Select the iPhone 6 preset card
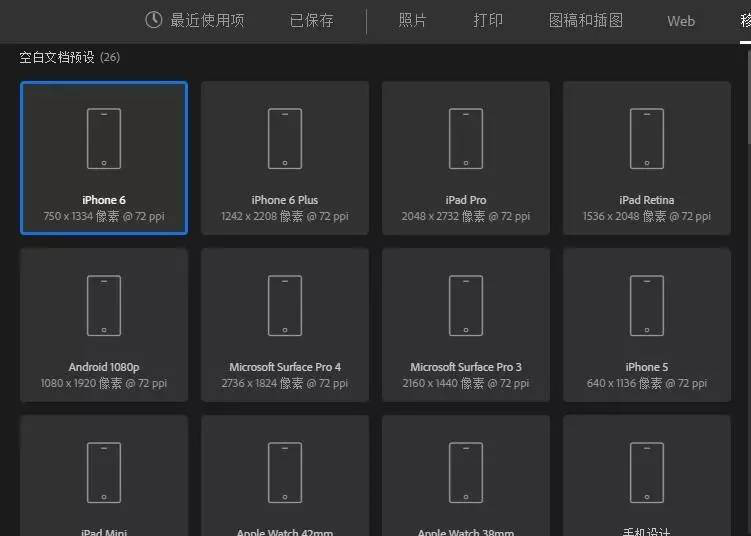 click(x=104, y=158)
